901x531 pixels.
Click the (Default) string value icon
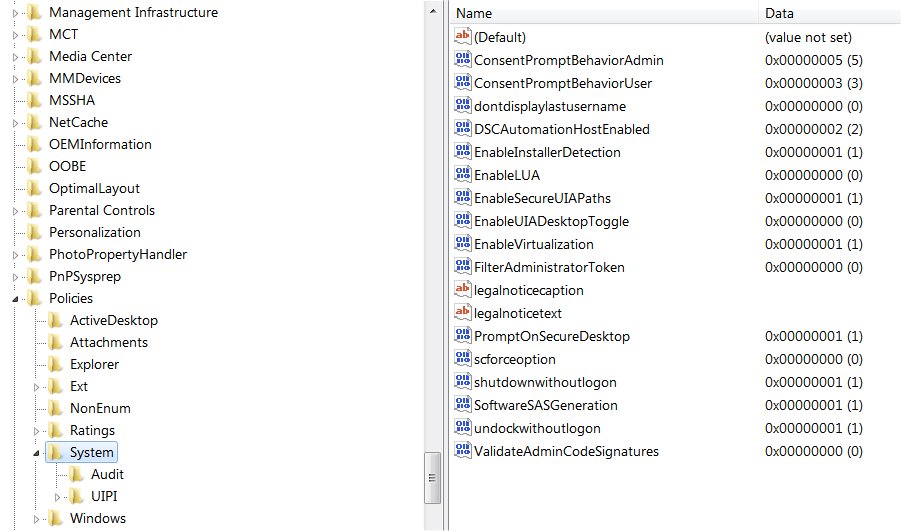point(462,37)
